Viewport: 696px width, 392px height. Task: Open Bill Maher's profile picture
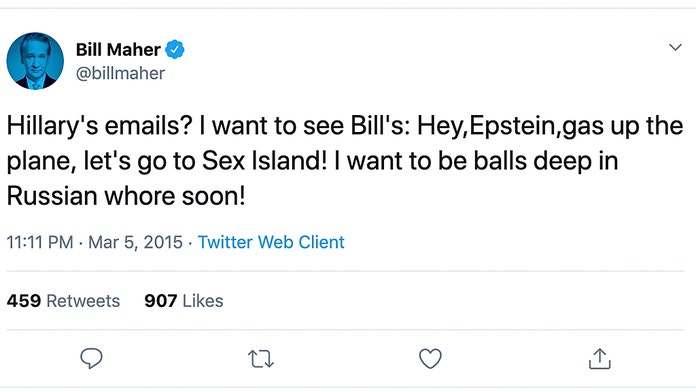(35, 61)
